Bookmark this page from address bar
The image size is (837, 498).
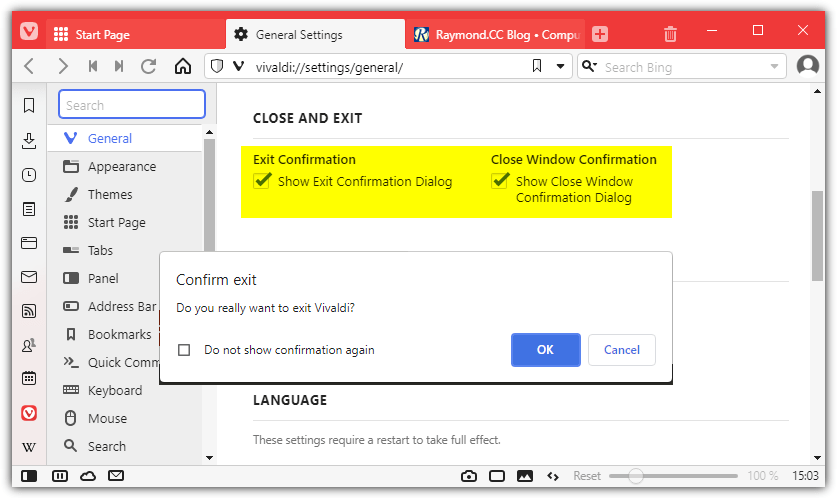[x=537, y=66]
